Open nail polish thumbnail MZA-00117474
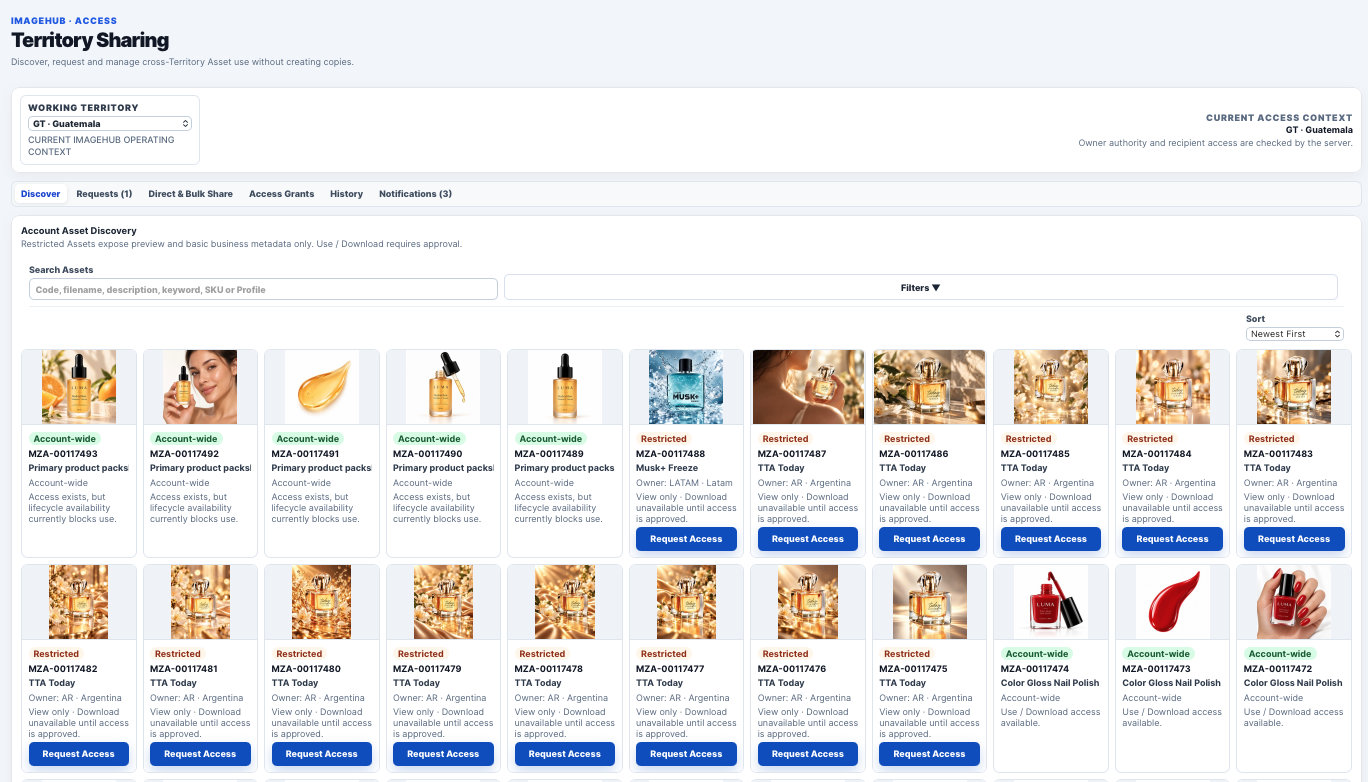The image size is (1368, 782). (1051, 602)
